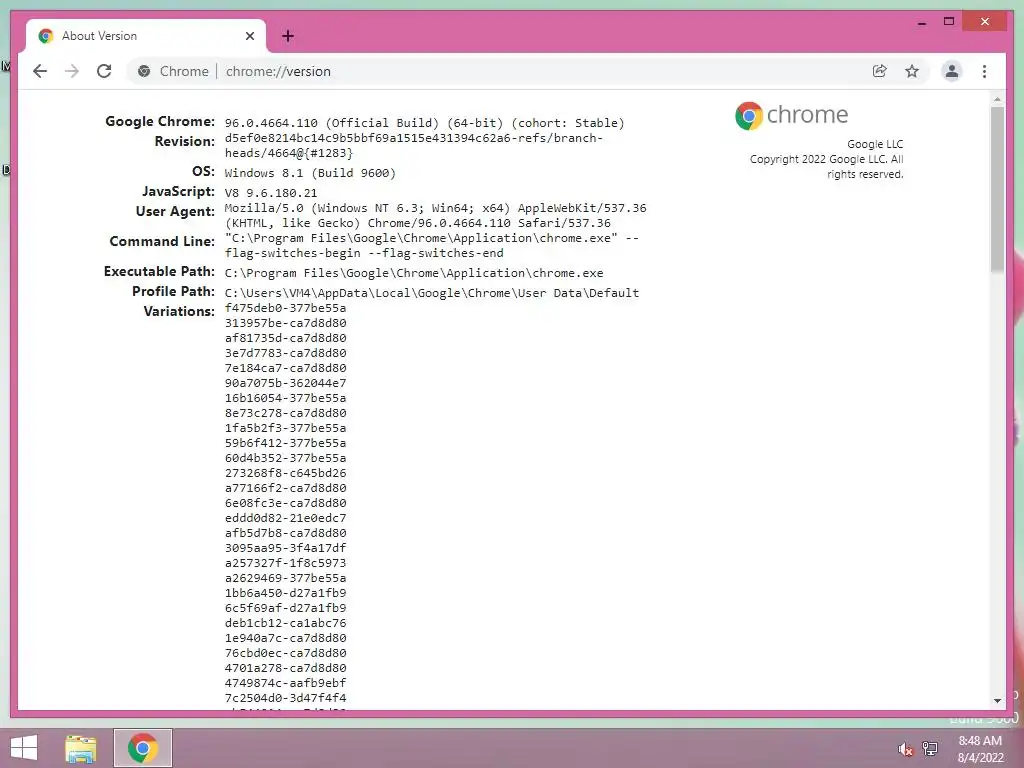
Task: Reload the chrome://version page
Action: click(x=104, y=71)
